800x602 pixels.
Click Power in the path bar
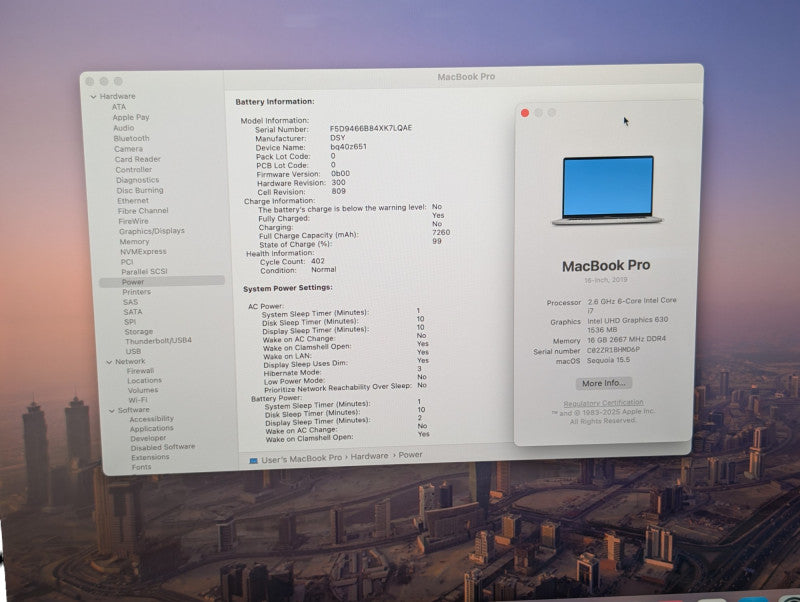click(410, 455)
